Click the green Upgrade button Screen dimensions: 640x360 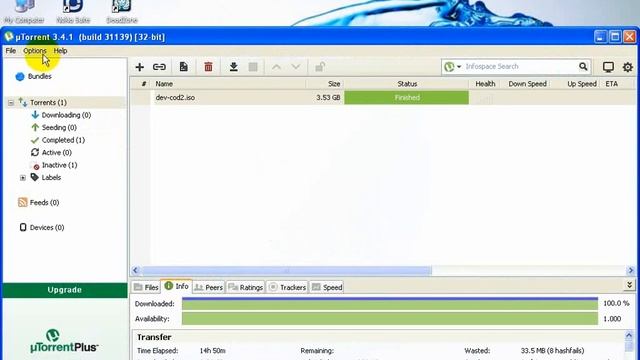point(64,290)
